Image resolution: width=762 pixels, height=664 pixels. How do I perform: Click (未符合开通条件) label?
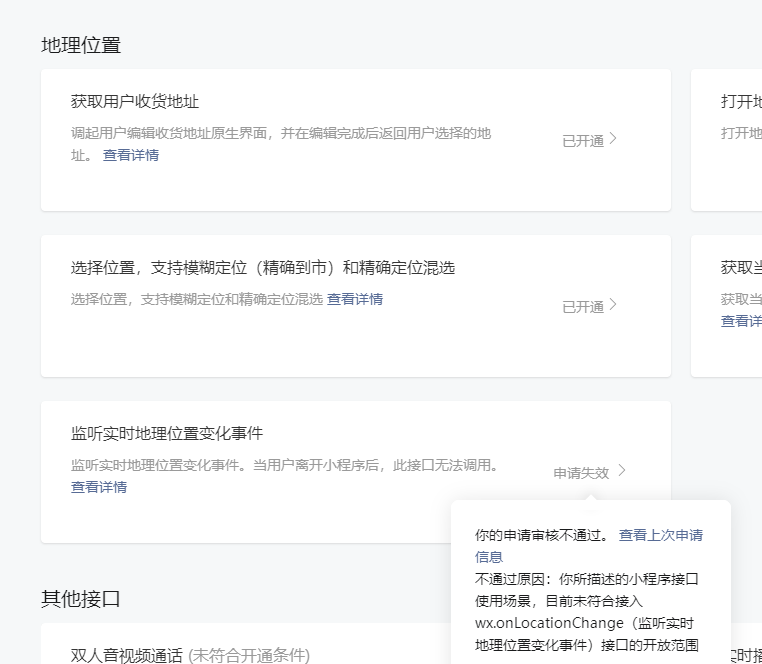249,655
